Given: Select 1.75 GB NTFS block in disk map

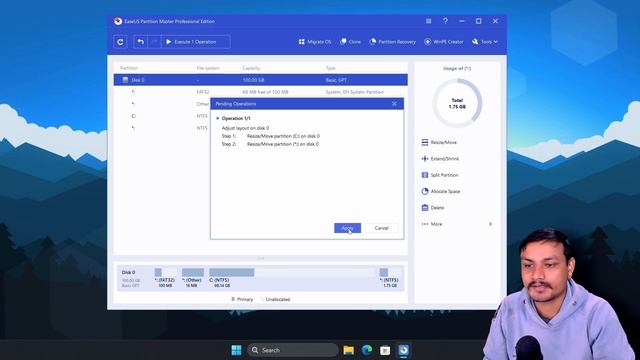Looking at the screenshot, I should pyautogui.click(x=389, y=278).
